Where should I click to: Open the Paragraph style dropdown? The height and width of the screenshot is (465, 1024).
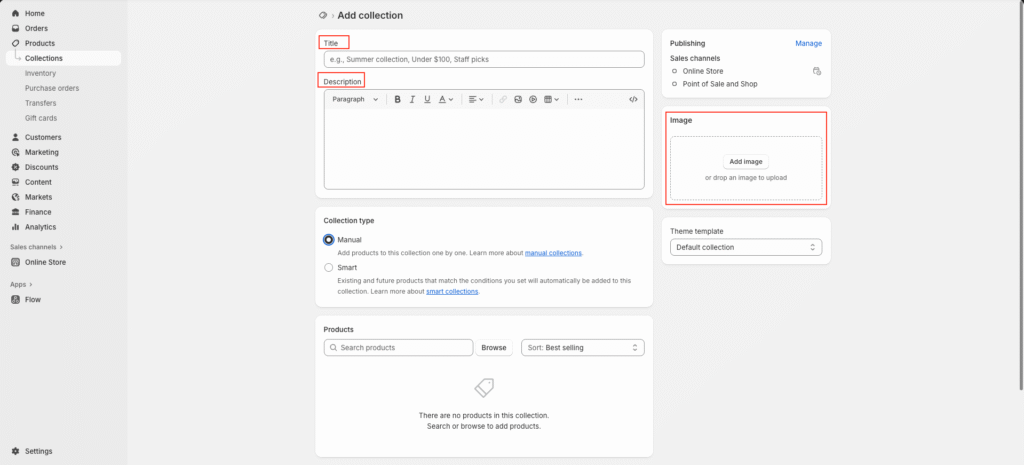pyautogui.click(x=355, y=99)
